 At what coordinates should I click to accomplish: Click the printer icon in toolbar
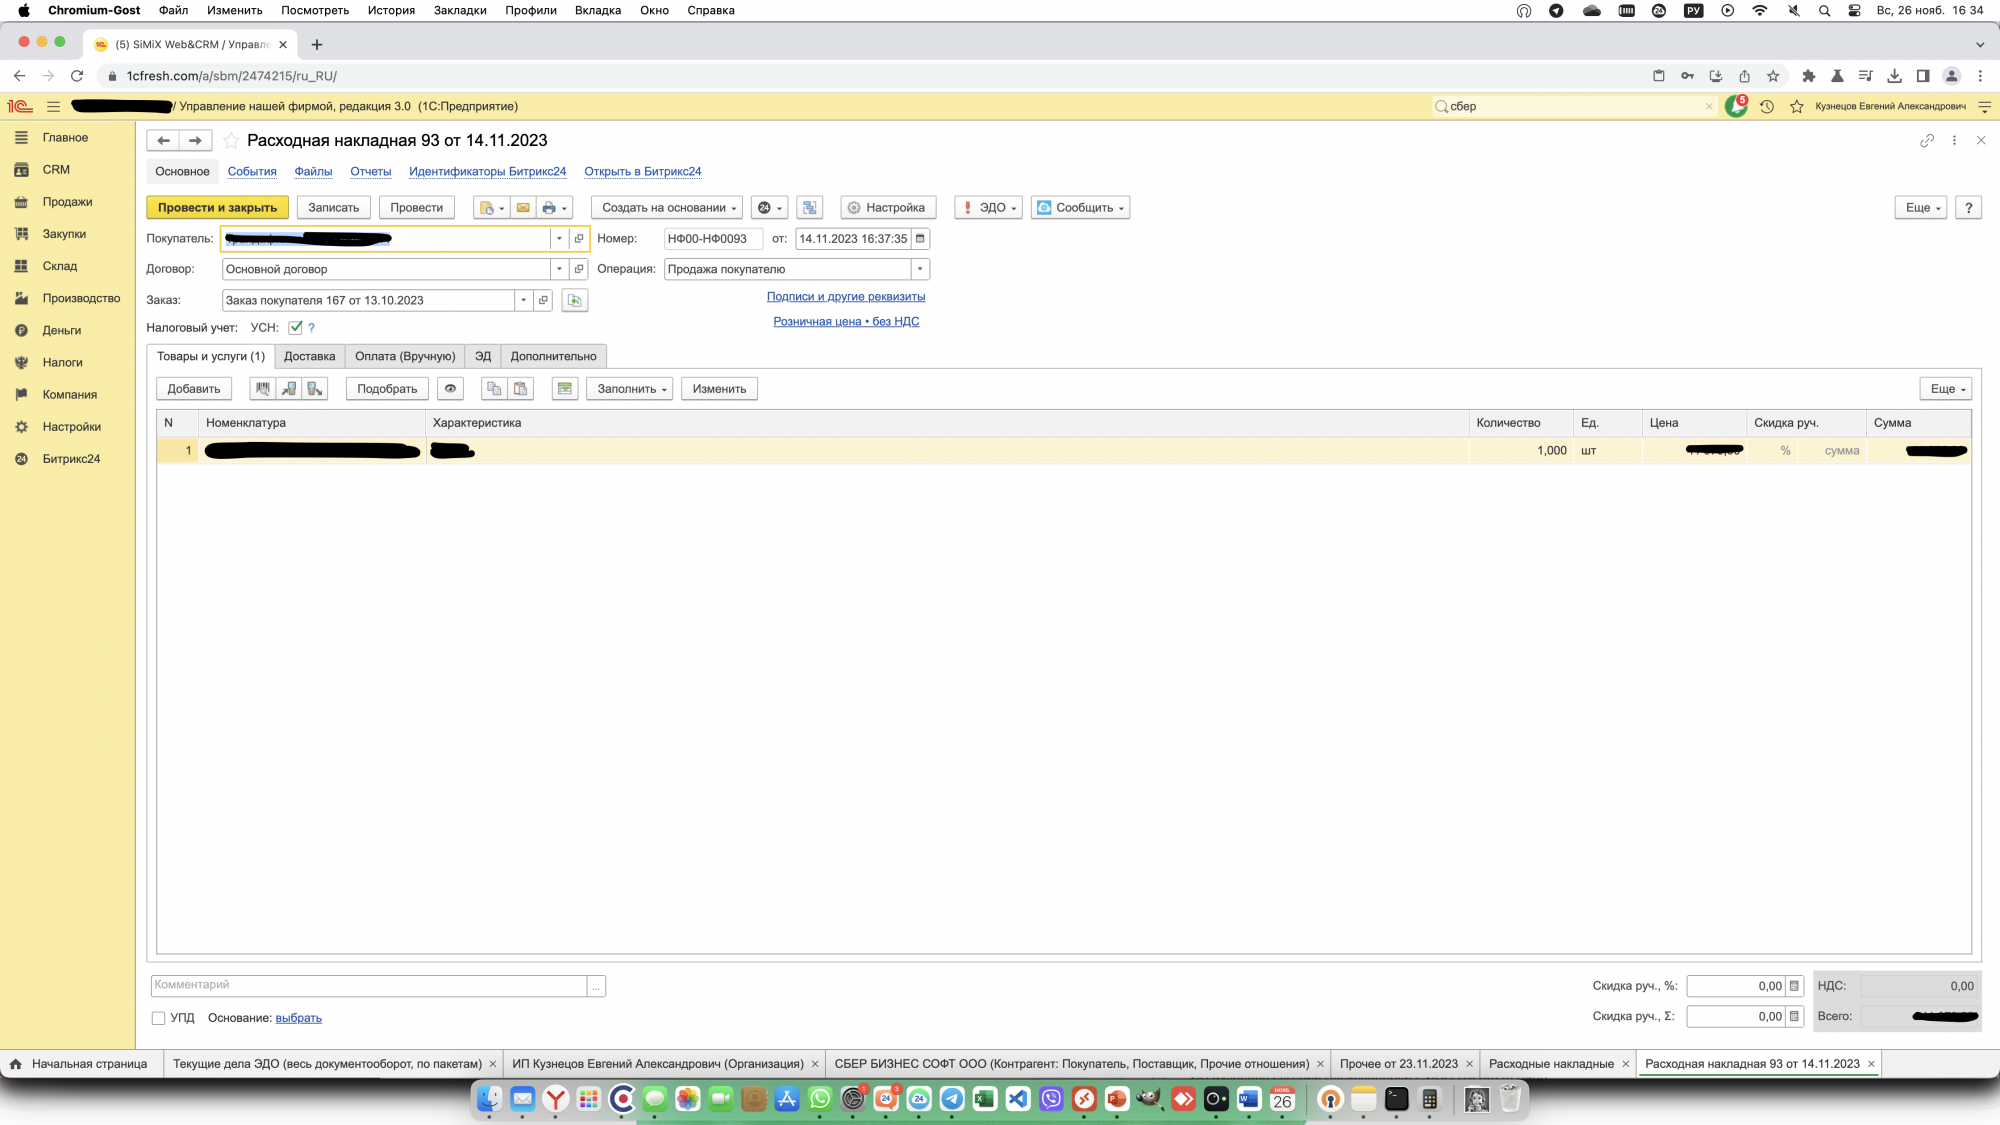[x=548, y=208]
